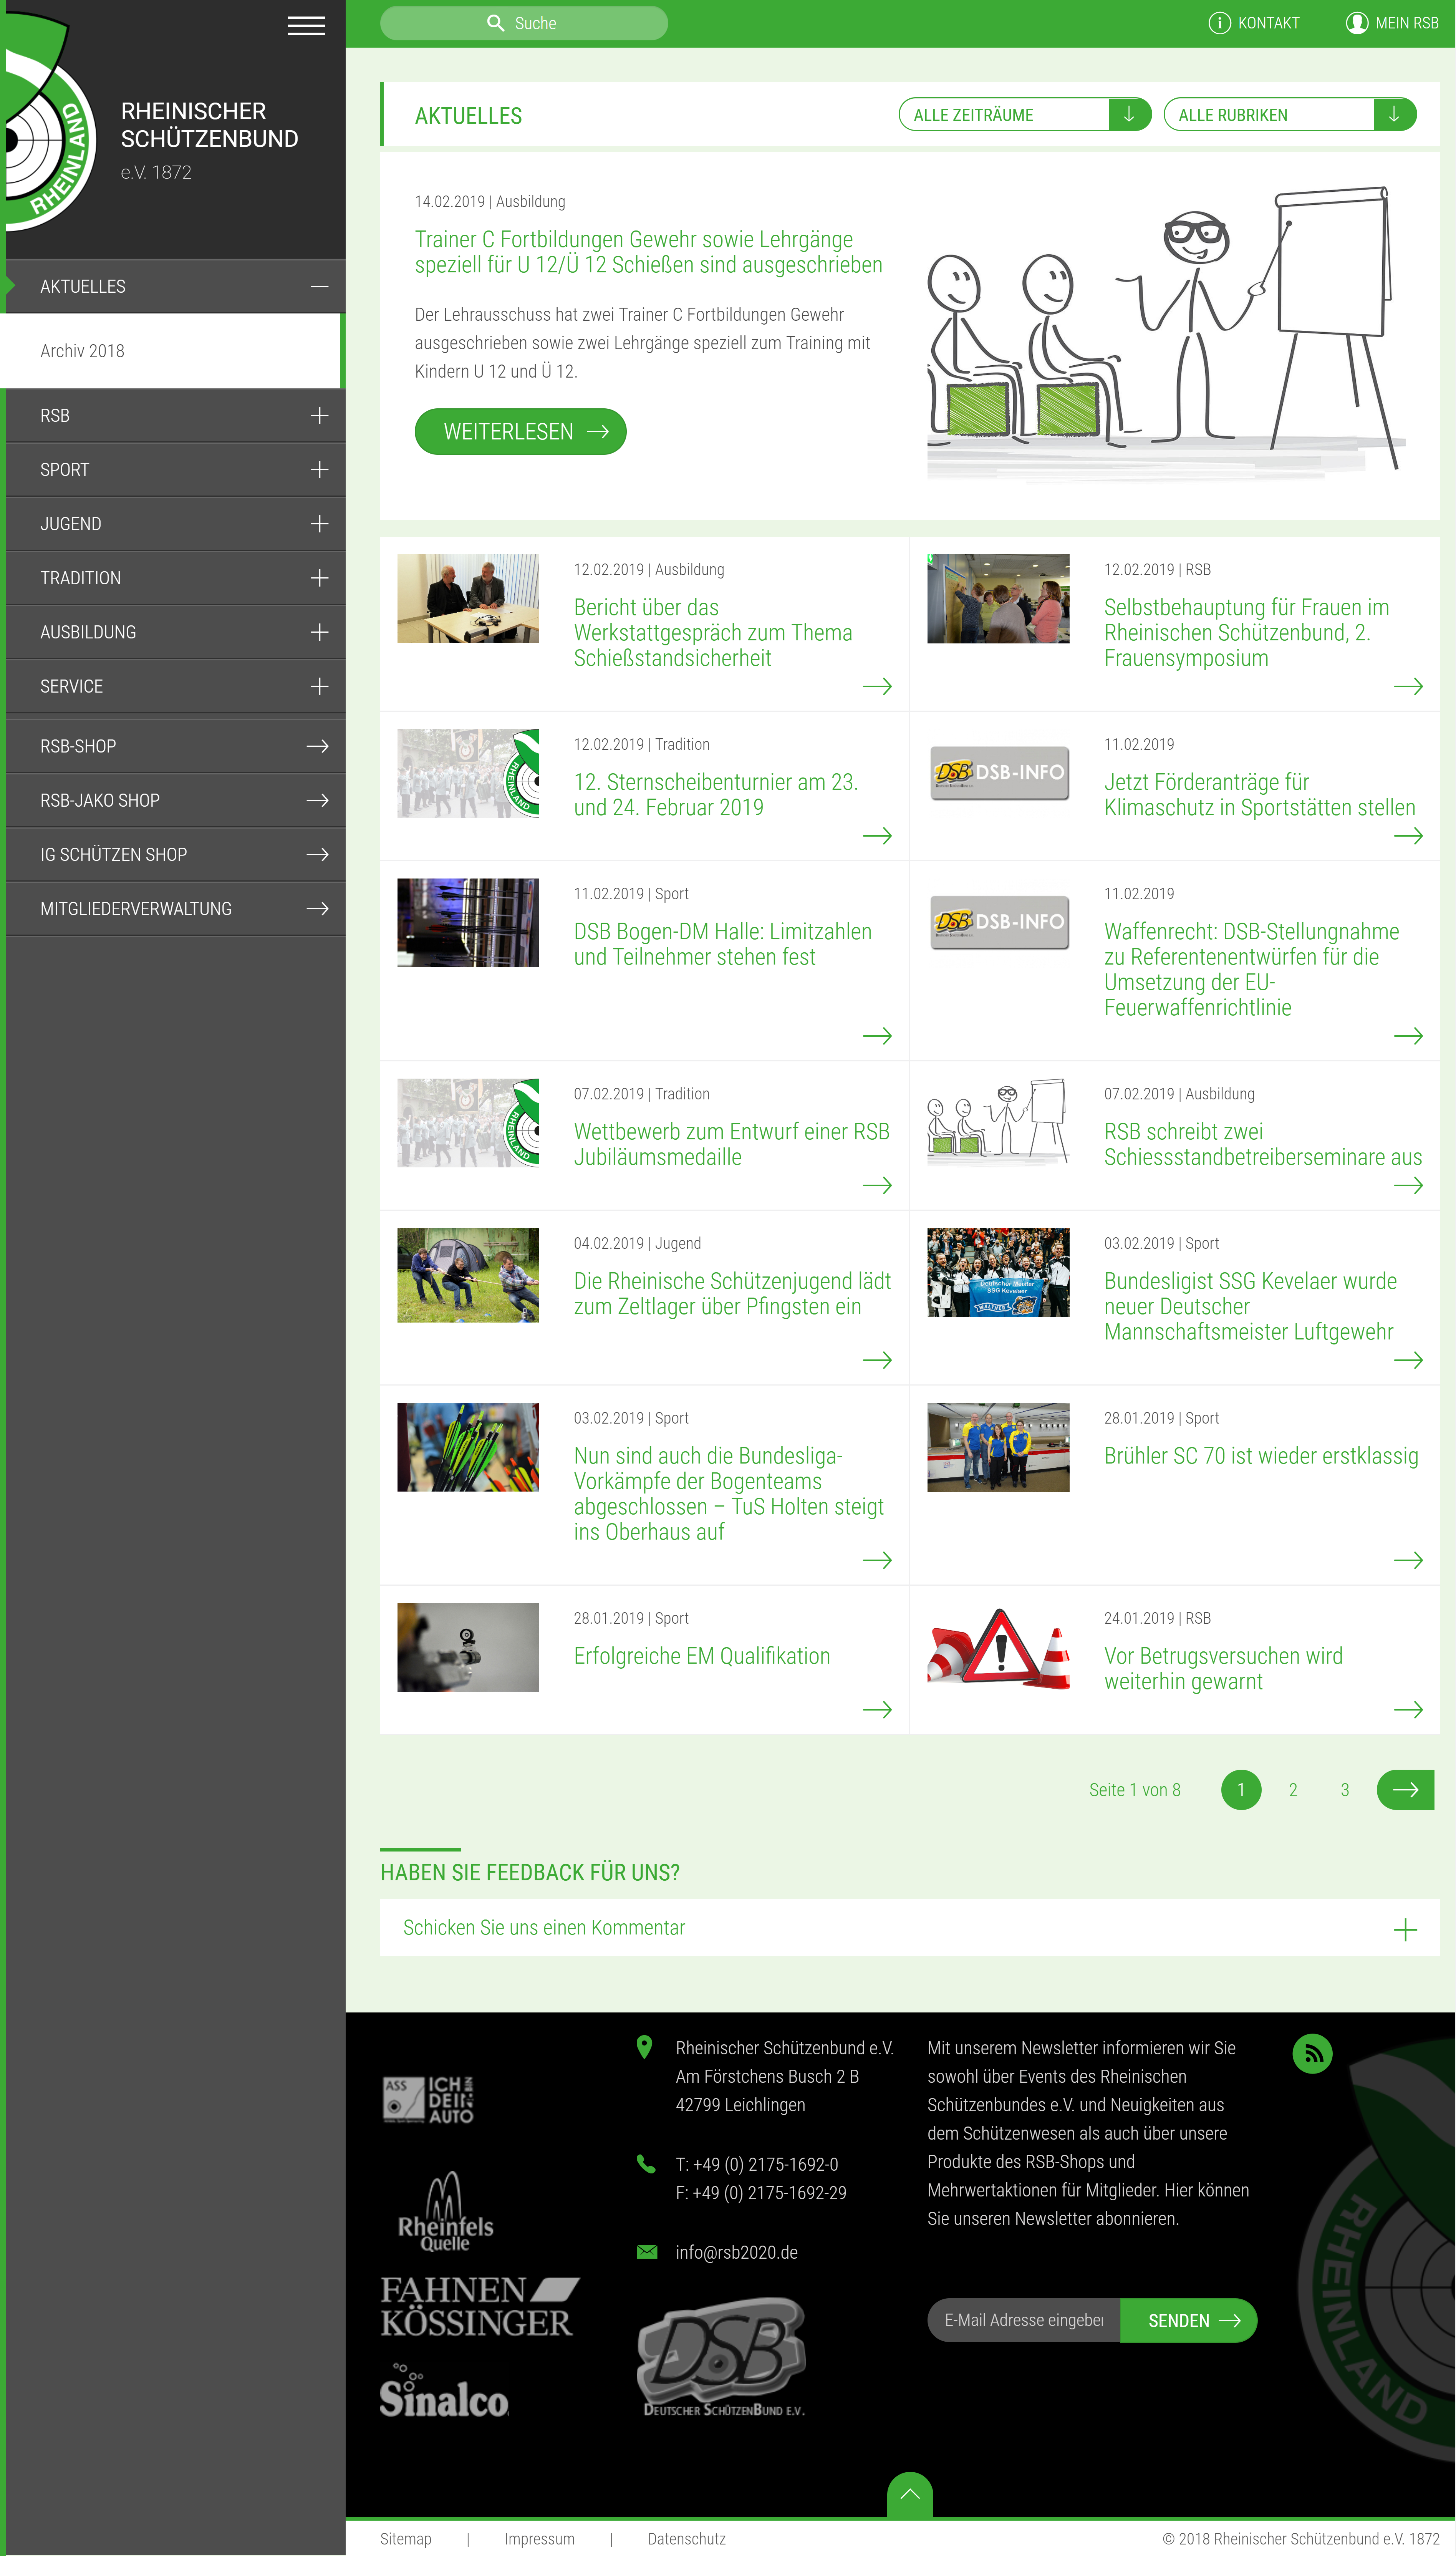
Task: Click the Suche search field
Action: coord(524,23)
